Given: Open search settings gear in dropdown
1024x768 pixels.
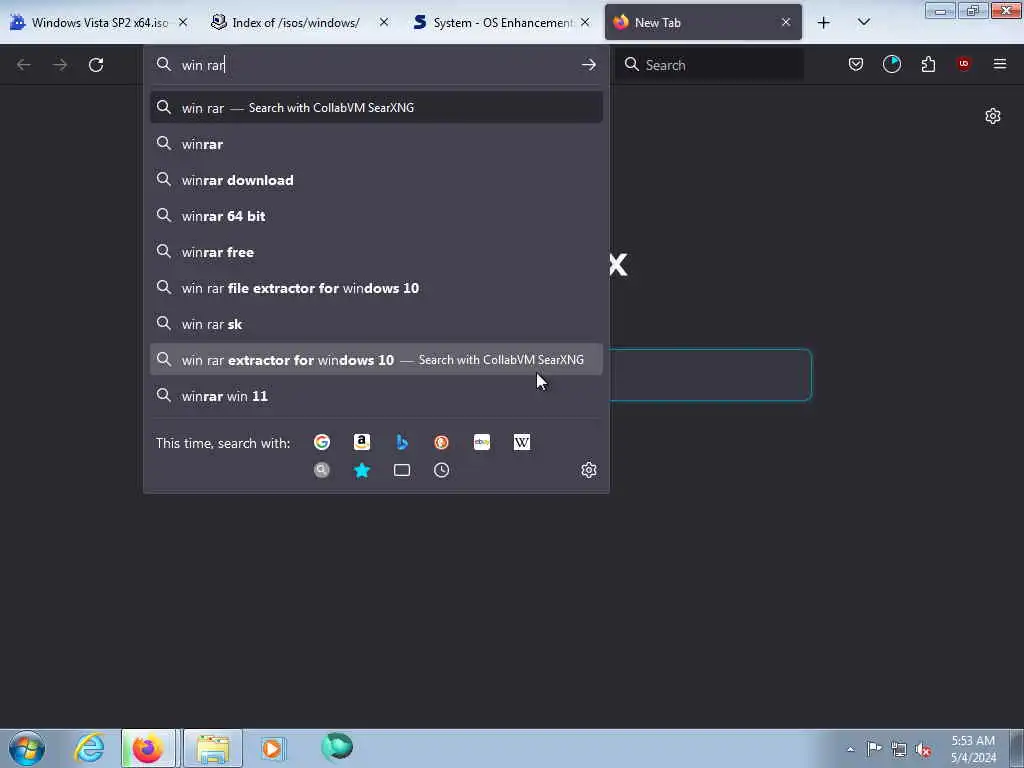Looking at the screenshot, I should pyautogui.click(x=588, y=470).
